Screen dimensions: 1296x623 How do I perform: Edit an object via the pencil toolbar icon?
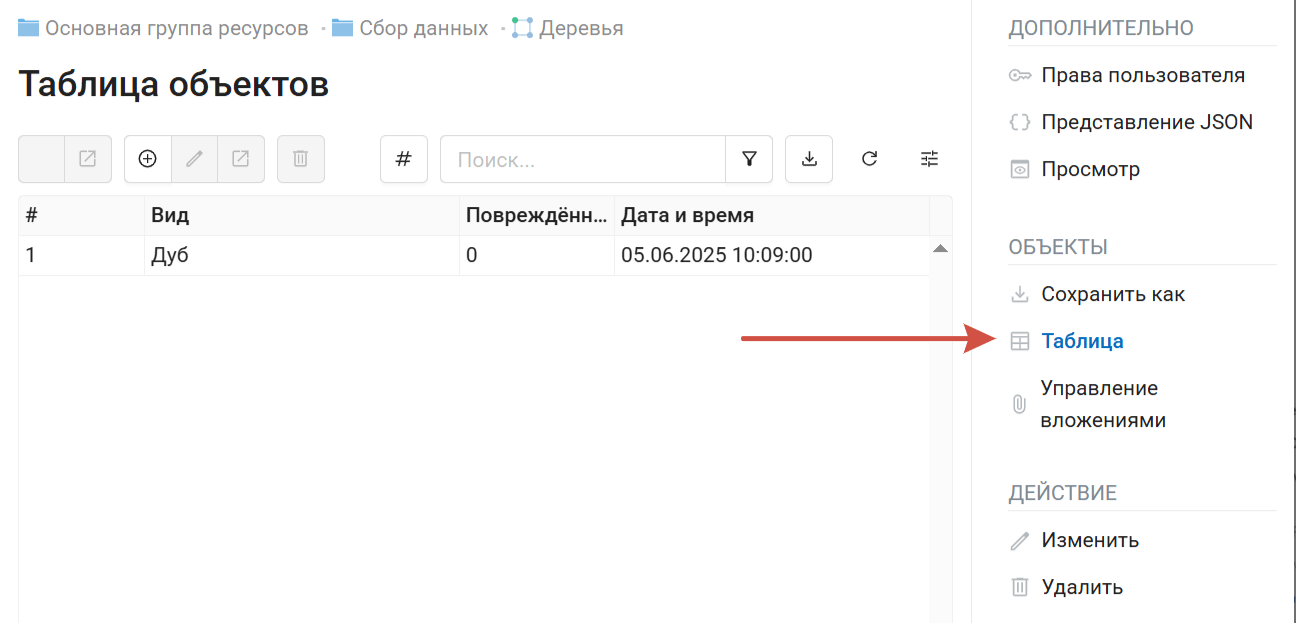(x=194, y=159)
